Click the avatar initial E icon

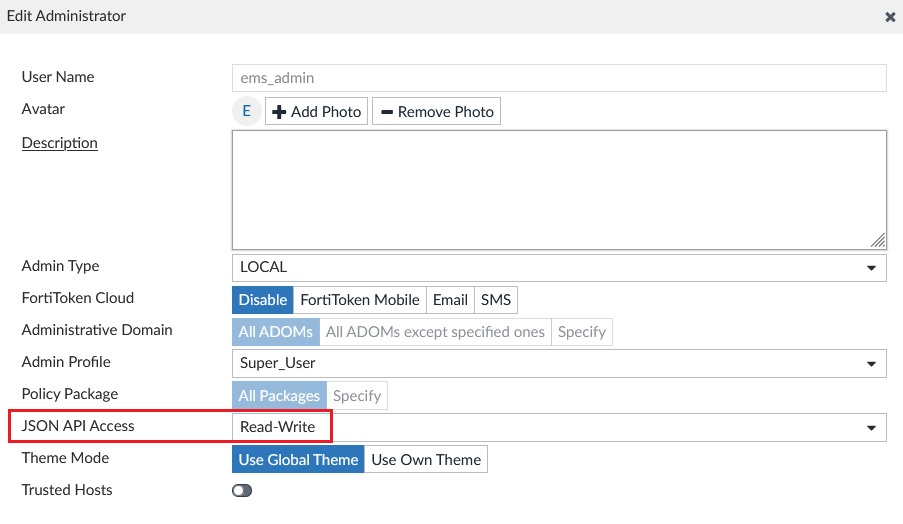(247, 111)
